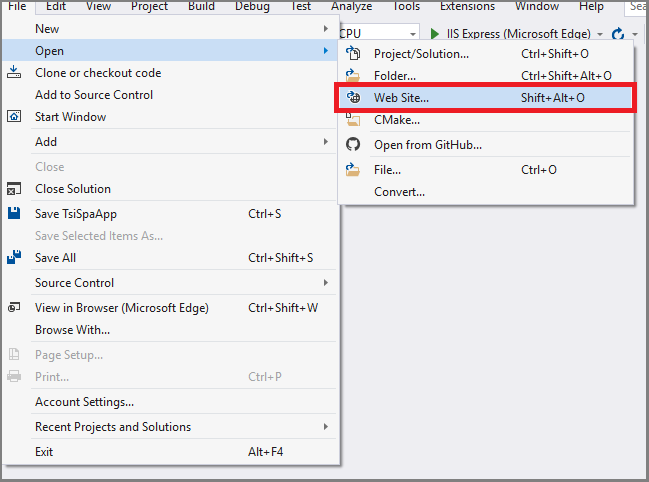Viewport: 649px width, 482px height.
Task: Click the CMake folder icon
Action: pos(353,120)
